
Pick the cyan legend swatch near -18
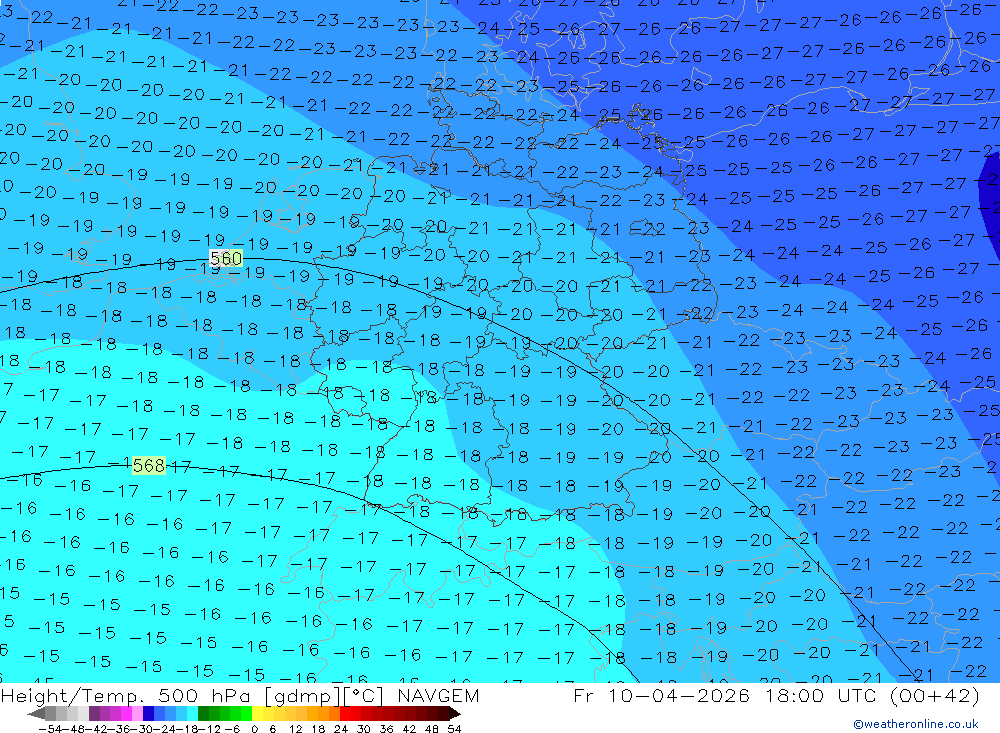(x=192, y=713)
